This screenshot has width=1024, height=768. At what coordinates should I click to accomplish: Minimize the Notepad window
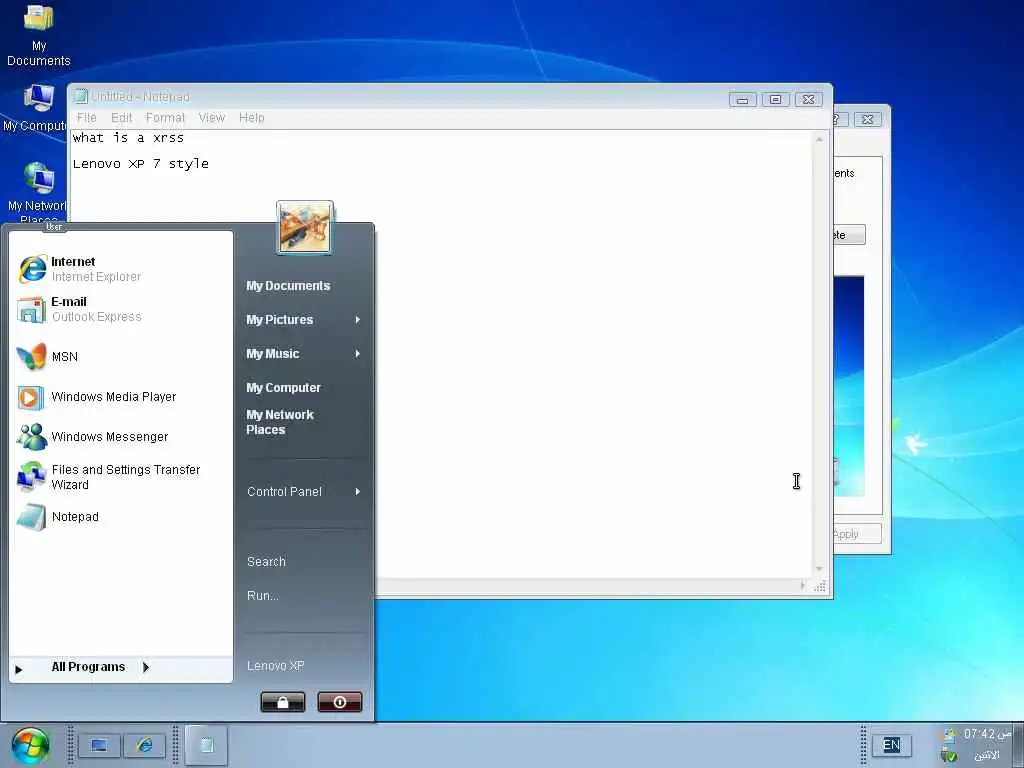click(743, 100)
